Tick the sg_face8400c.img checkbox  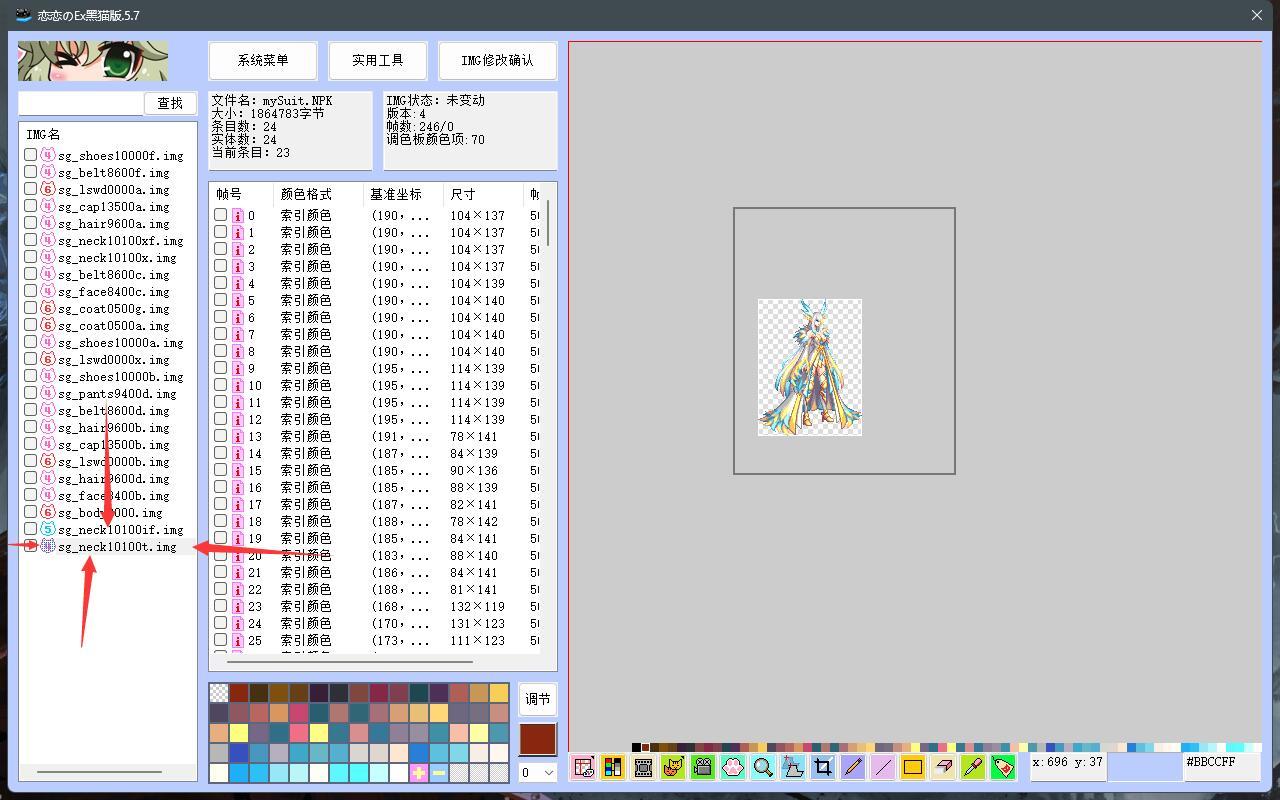[x=31, y=291]
